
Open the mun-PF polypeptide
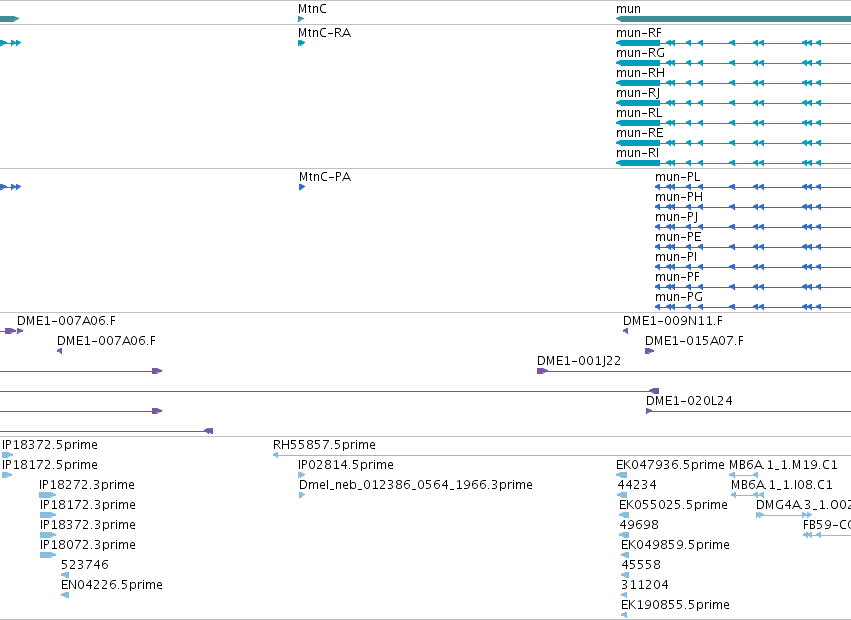[x=678, y=277]
